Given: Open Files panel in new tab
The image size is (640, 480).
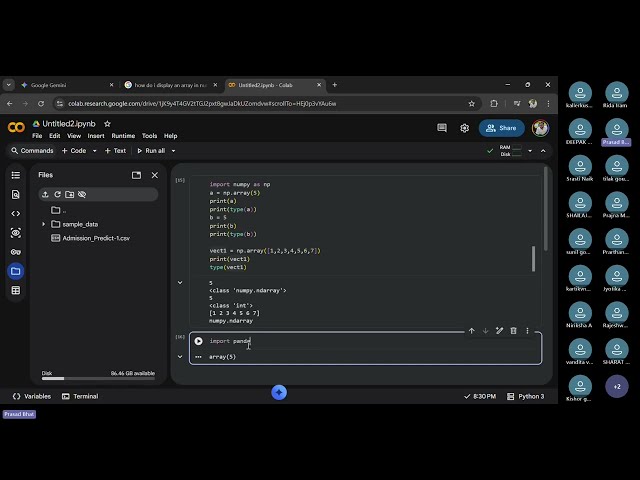Looking at the screenshot, I should click(136, 175).
